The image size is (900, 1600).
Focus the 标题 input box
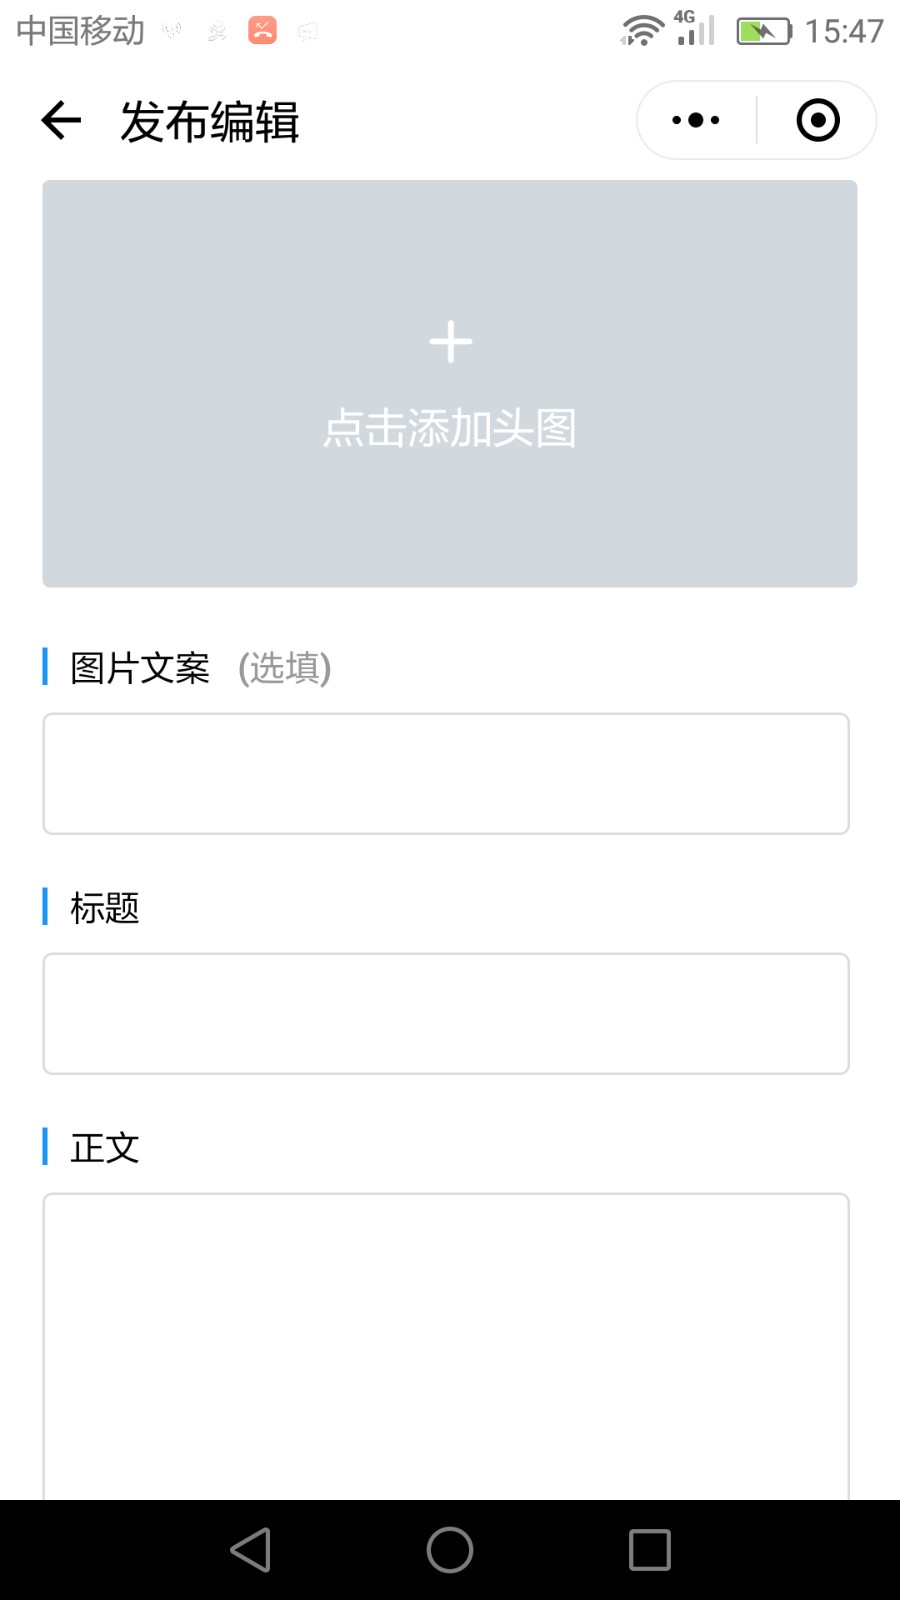pos(446,1014)
